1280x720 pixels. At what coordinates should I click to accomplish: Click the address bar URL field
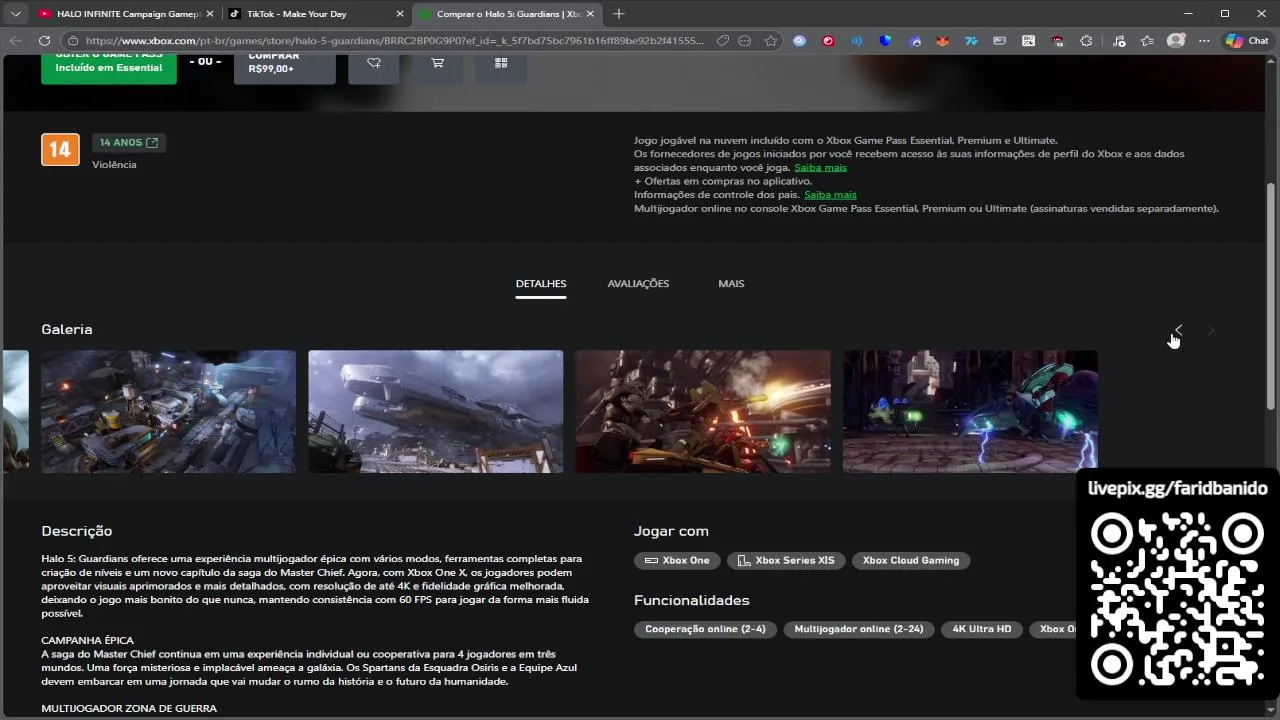click(395, 41)
